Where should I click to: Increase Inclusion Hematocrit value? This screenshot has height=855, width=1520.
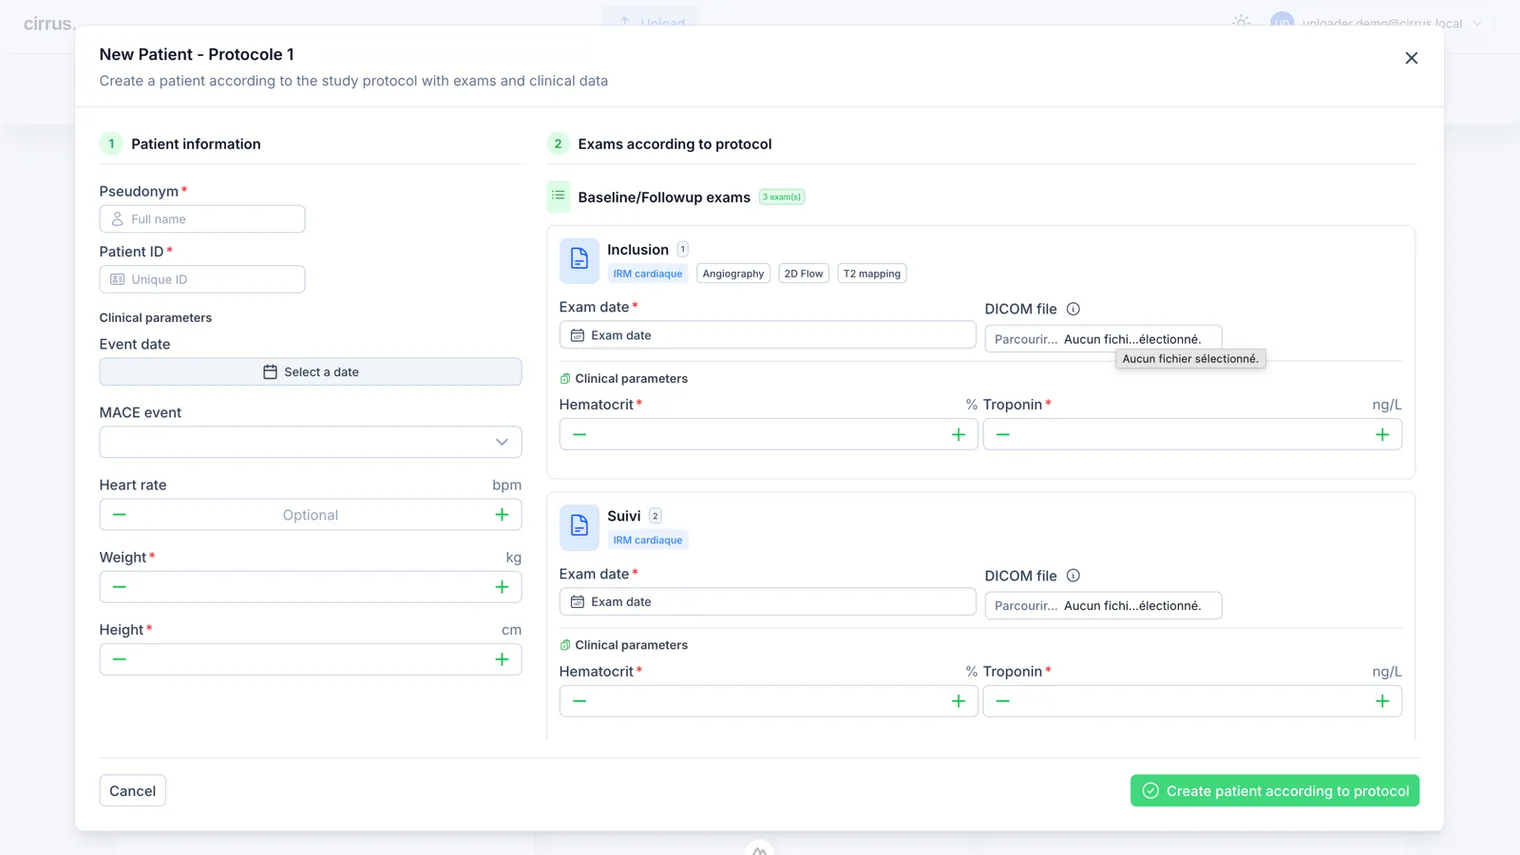pyautogui.click(x=958, y=435)
